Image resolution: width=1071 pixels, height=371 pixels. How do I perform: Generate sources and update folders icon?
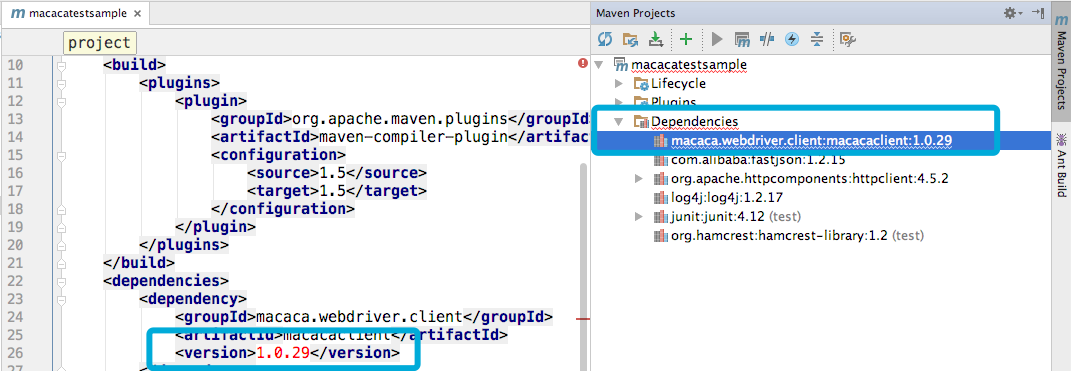pyautogui.click(x=630, y=39)
